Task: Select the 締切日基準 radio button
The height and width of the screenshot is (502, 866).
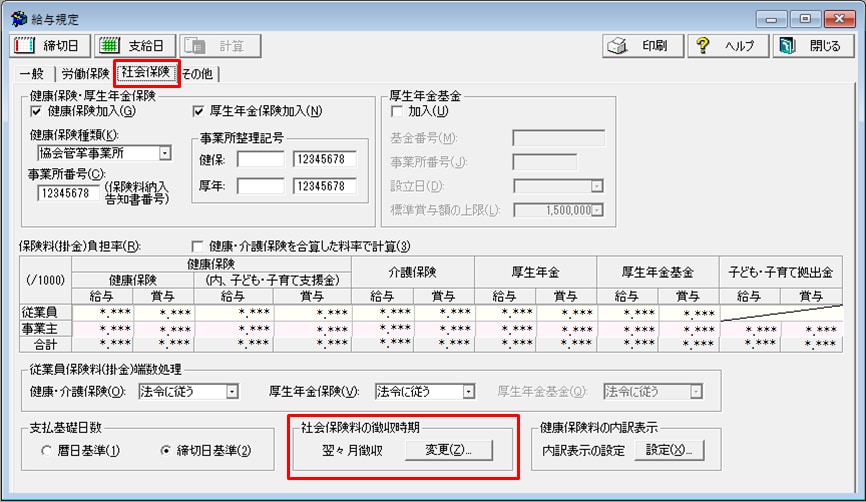Action: click(166, 450)
